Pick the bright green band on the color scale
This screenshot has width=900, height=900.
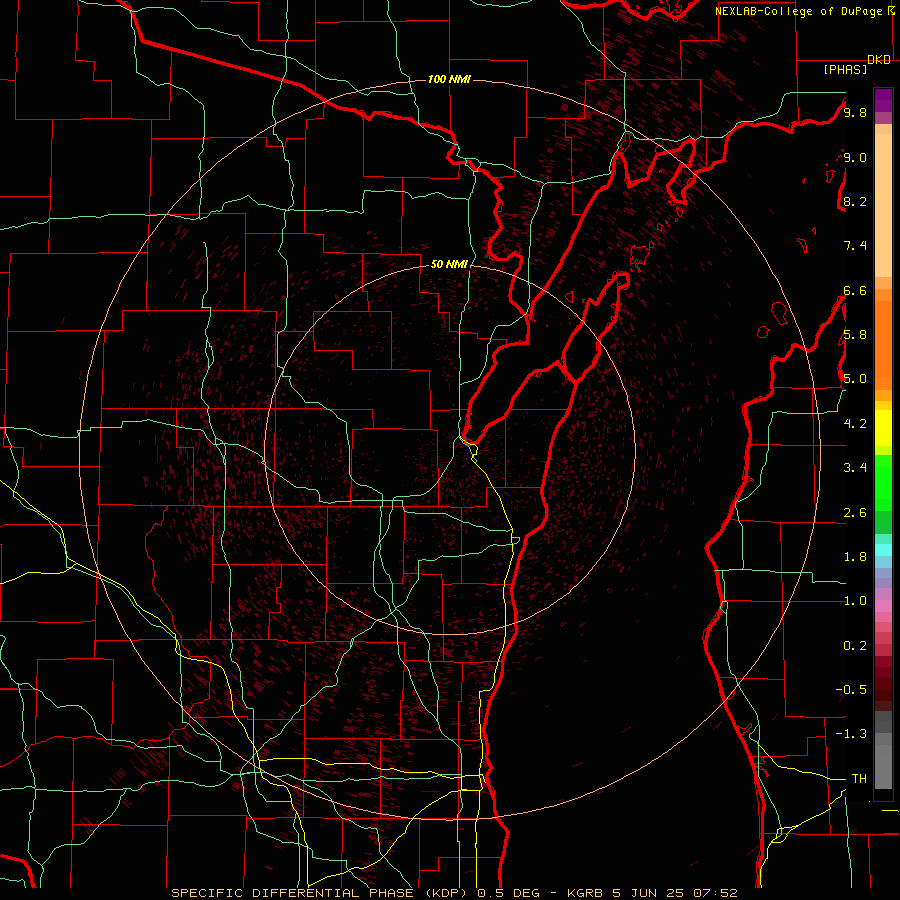click(x=883, y=482)
